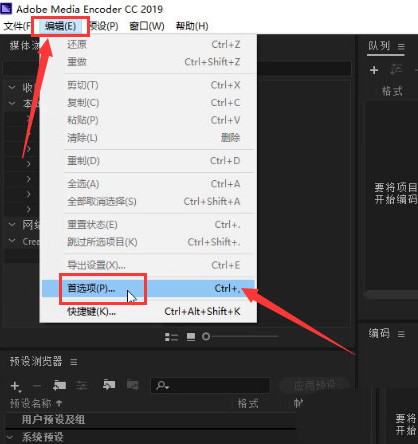Image resolution: width=418 pixels, height=444 pixels.
Task: Collapse the 网络驱动器 tree node chevron
Action: (x=12, y=225)
